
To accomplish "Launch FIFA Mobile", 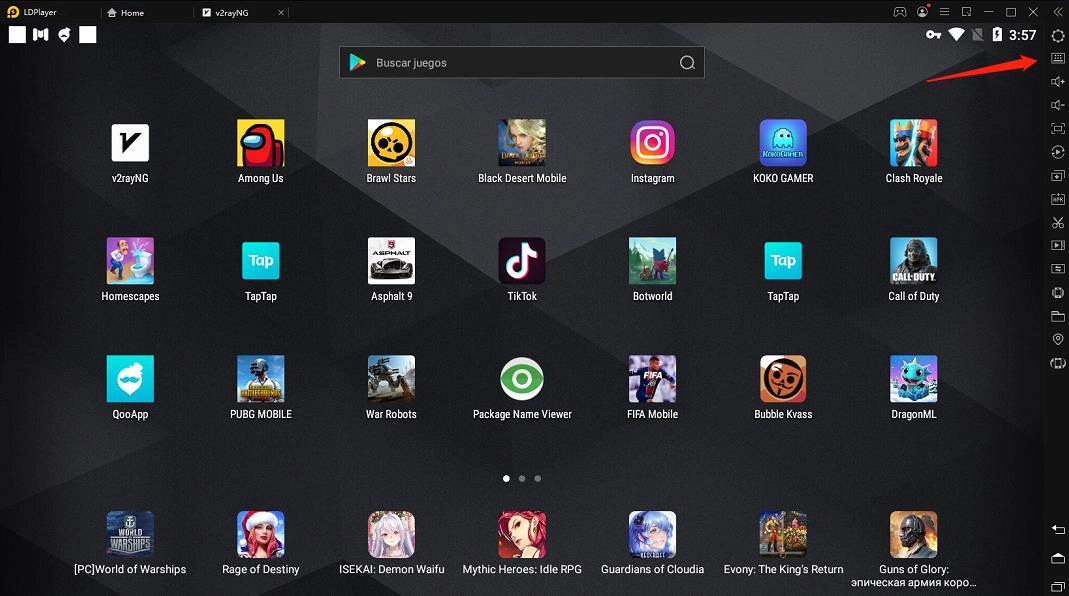I will [x=652, y=378].
